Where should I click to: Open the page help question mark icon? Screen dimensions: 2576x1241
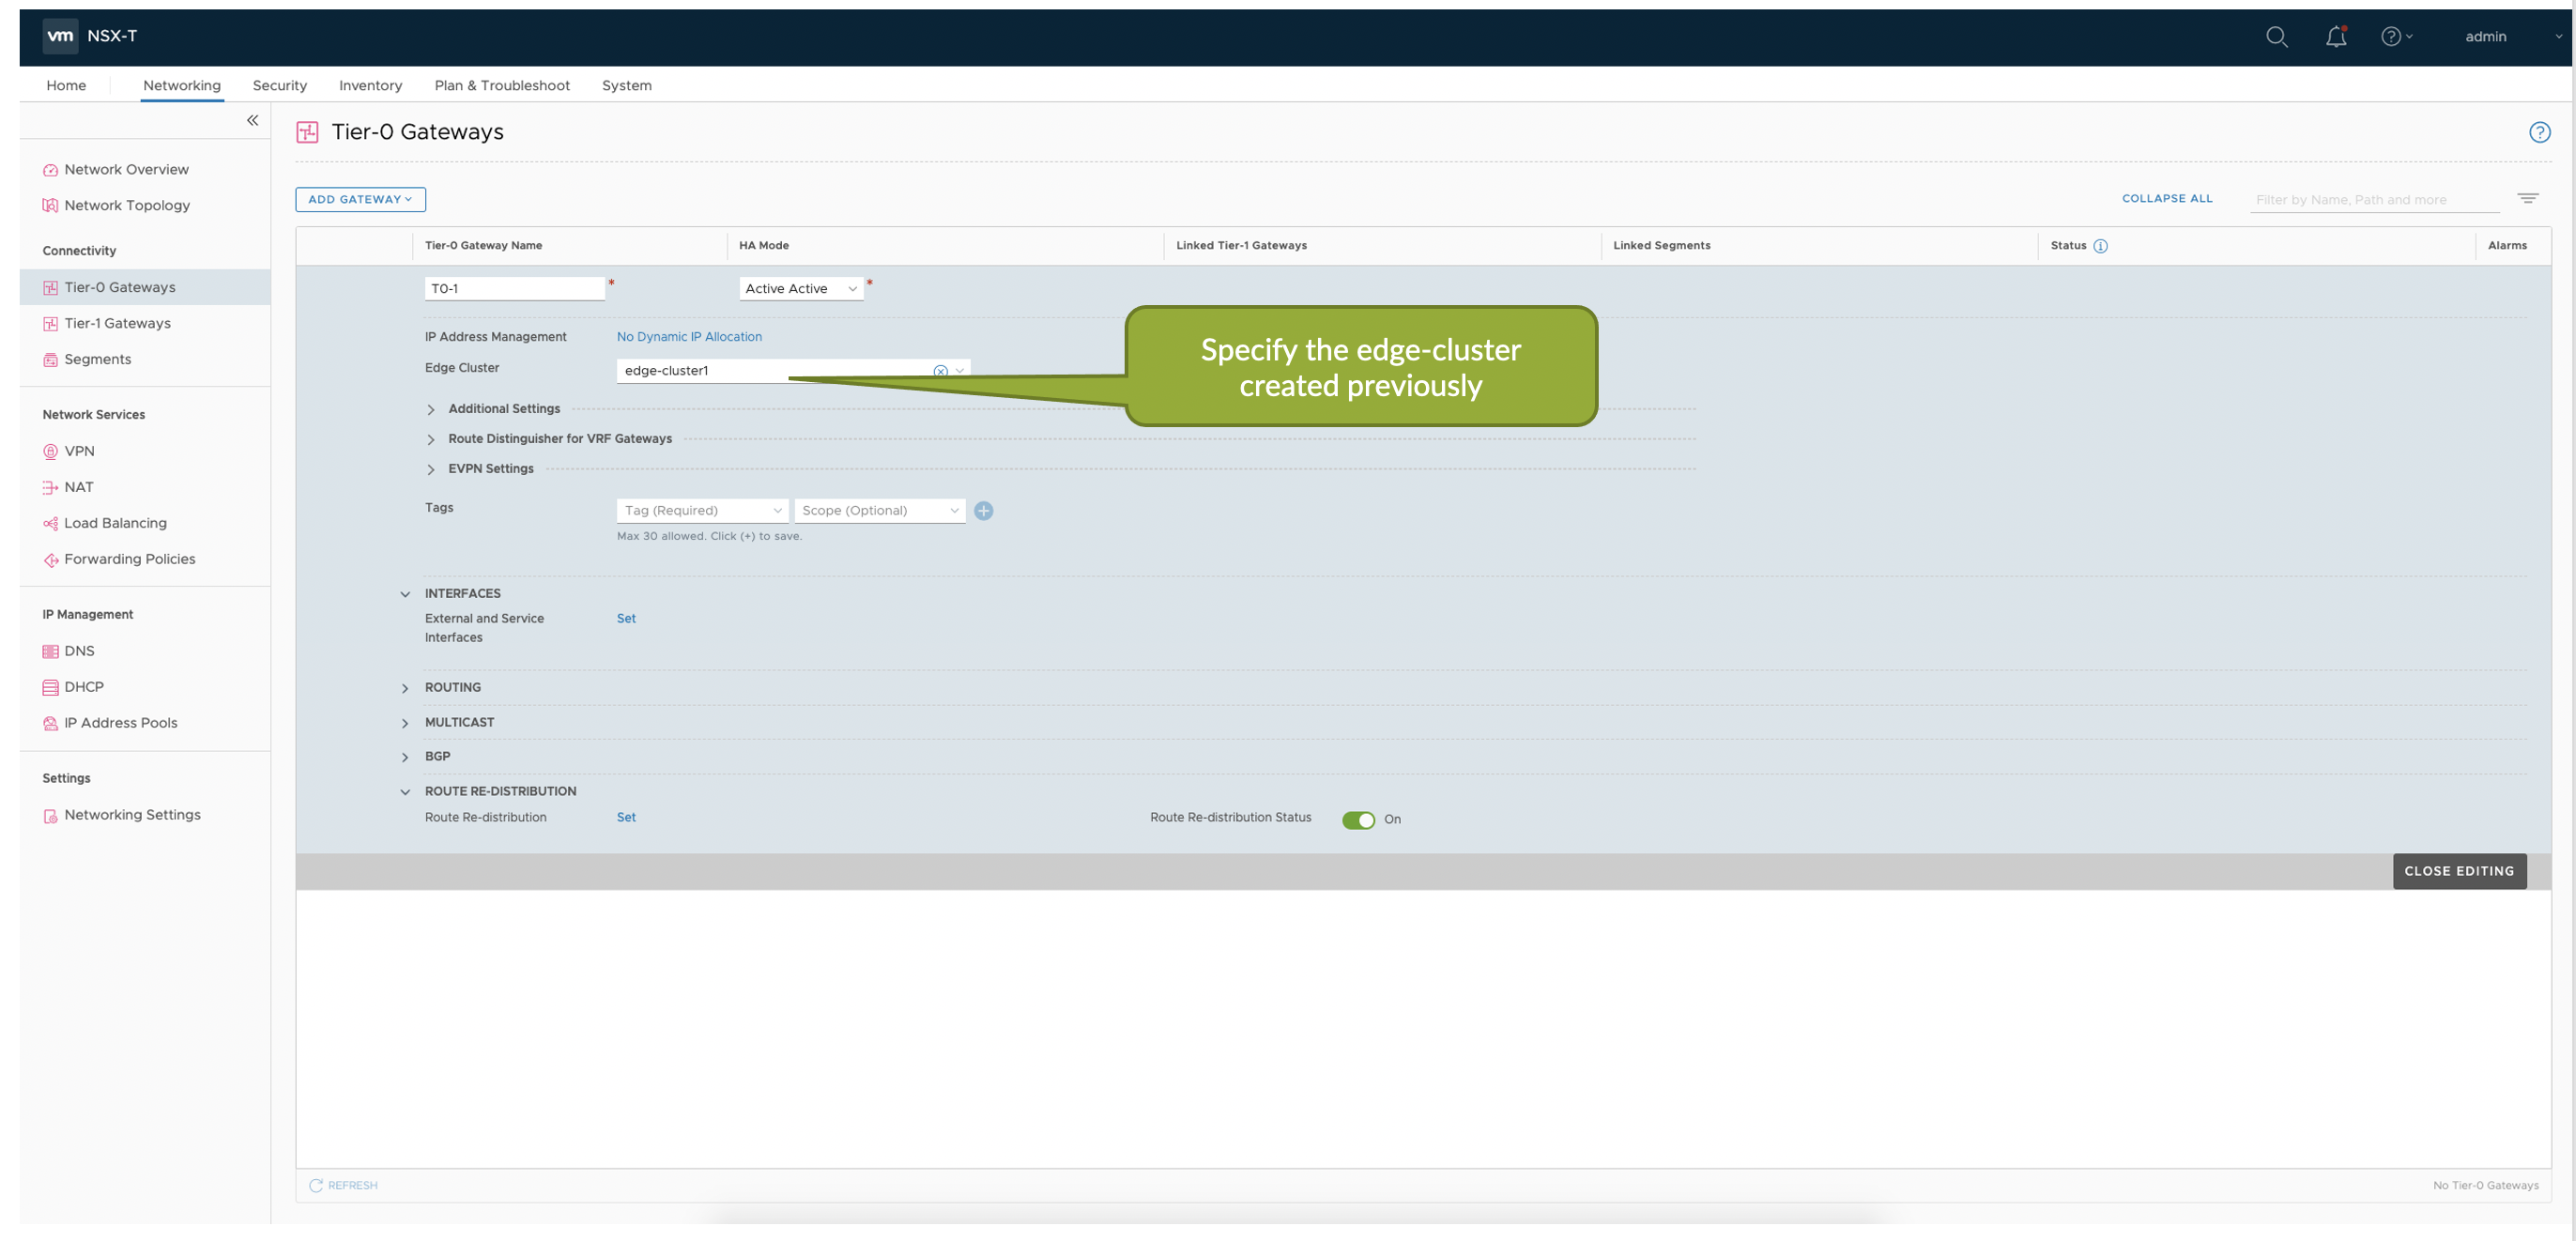click(2539, 132)
